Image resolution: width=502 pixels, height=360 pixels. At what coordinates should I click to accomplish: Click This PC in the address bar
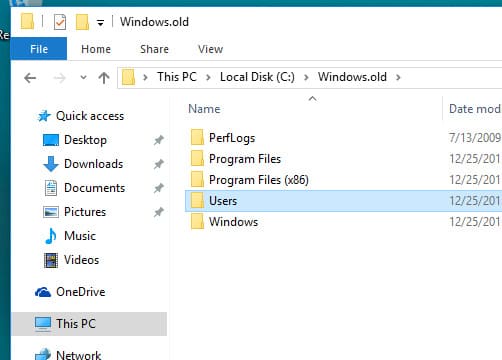coord(177,77)
